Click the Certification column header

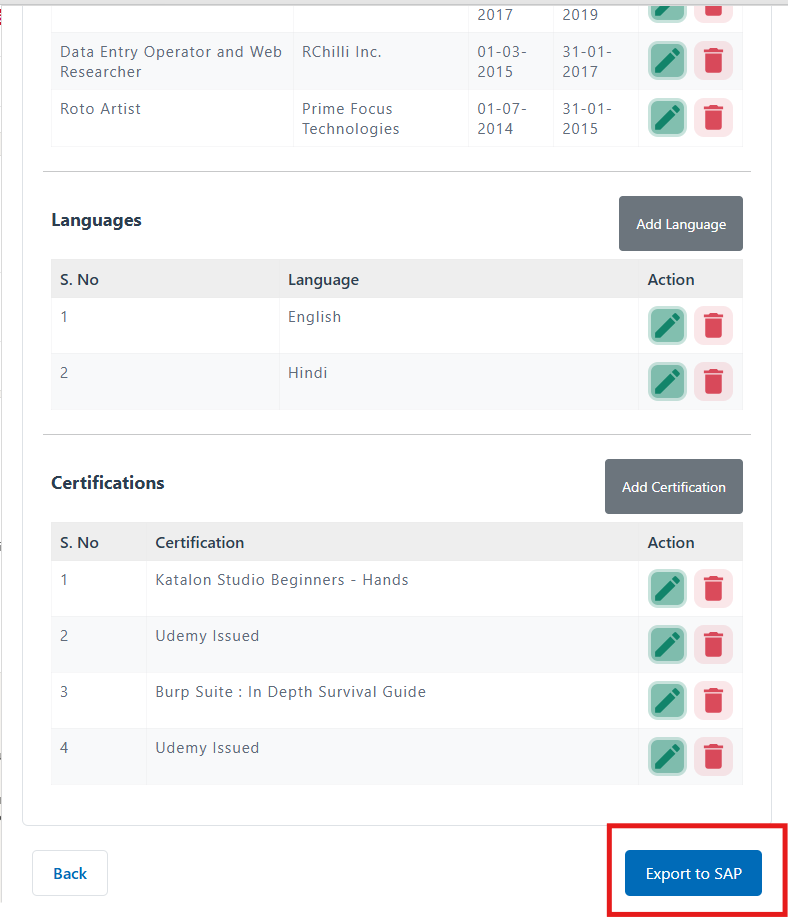199,542
